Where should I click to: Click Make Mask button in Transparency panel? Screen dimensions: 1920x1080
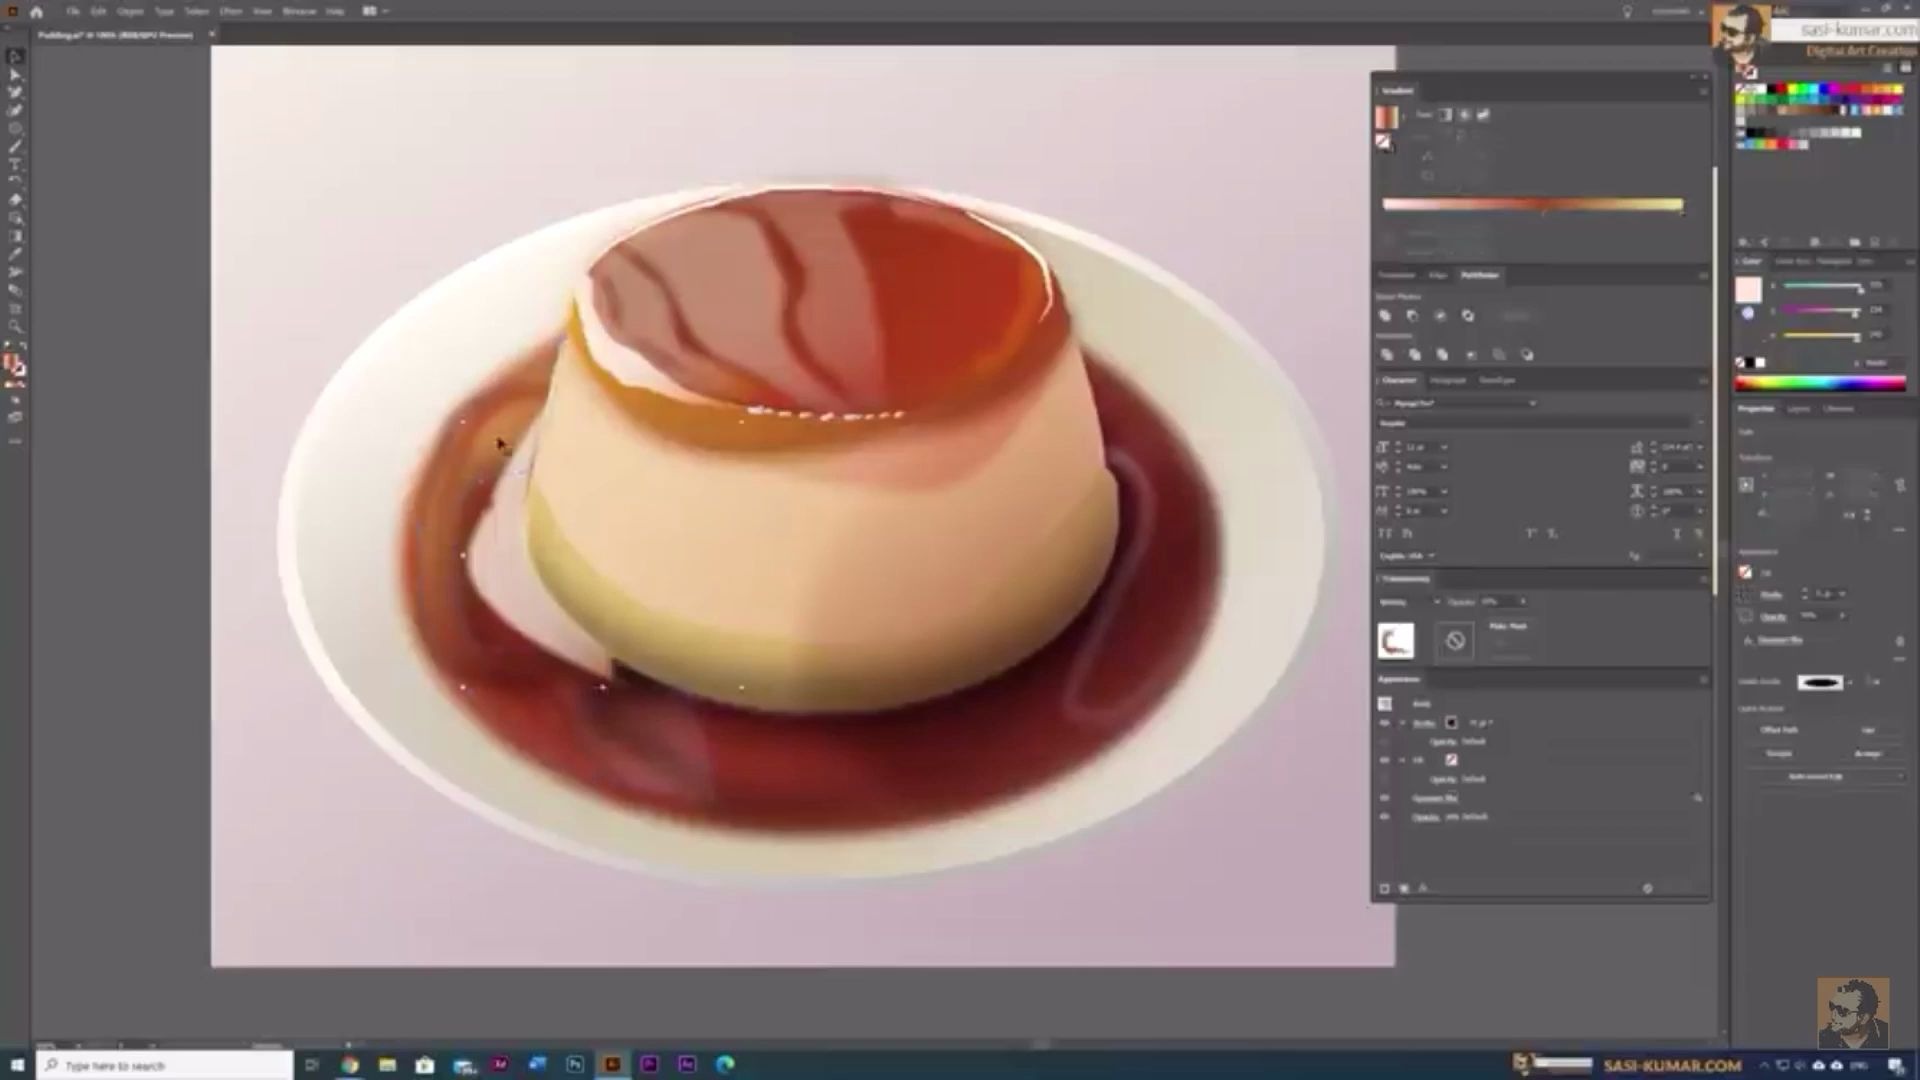[x=1508, y=626]
